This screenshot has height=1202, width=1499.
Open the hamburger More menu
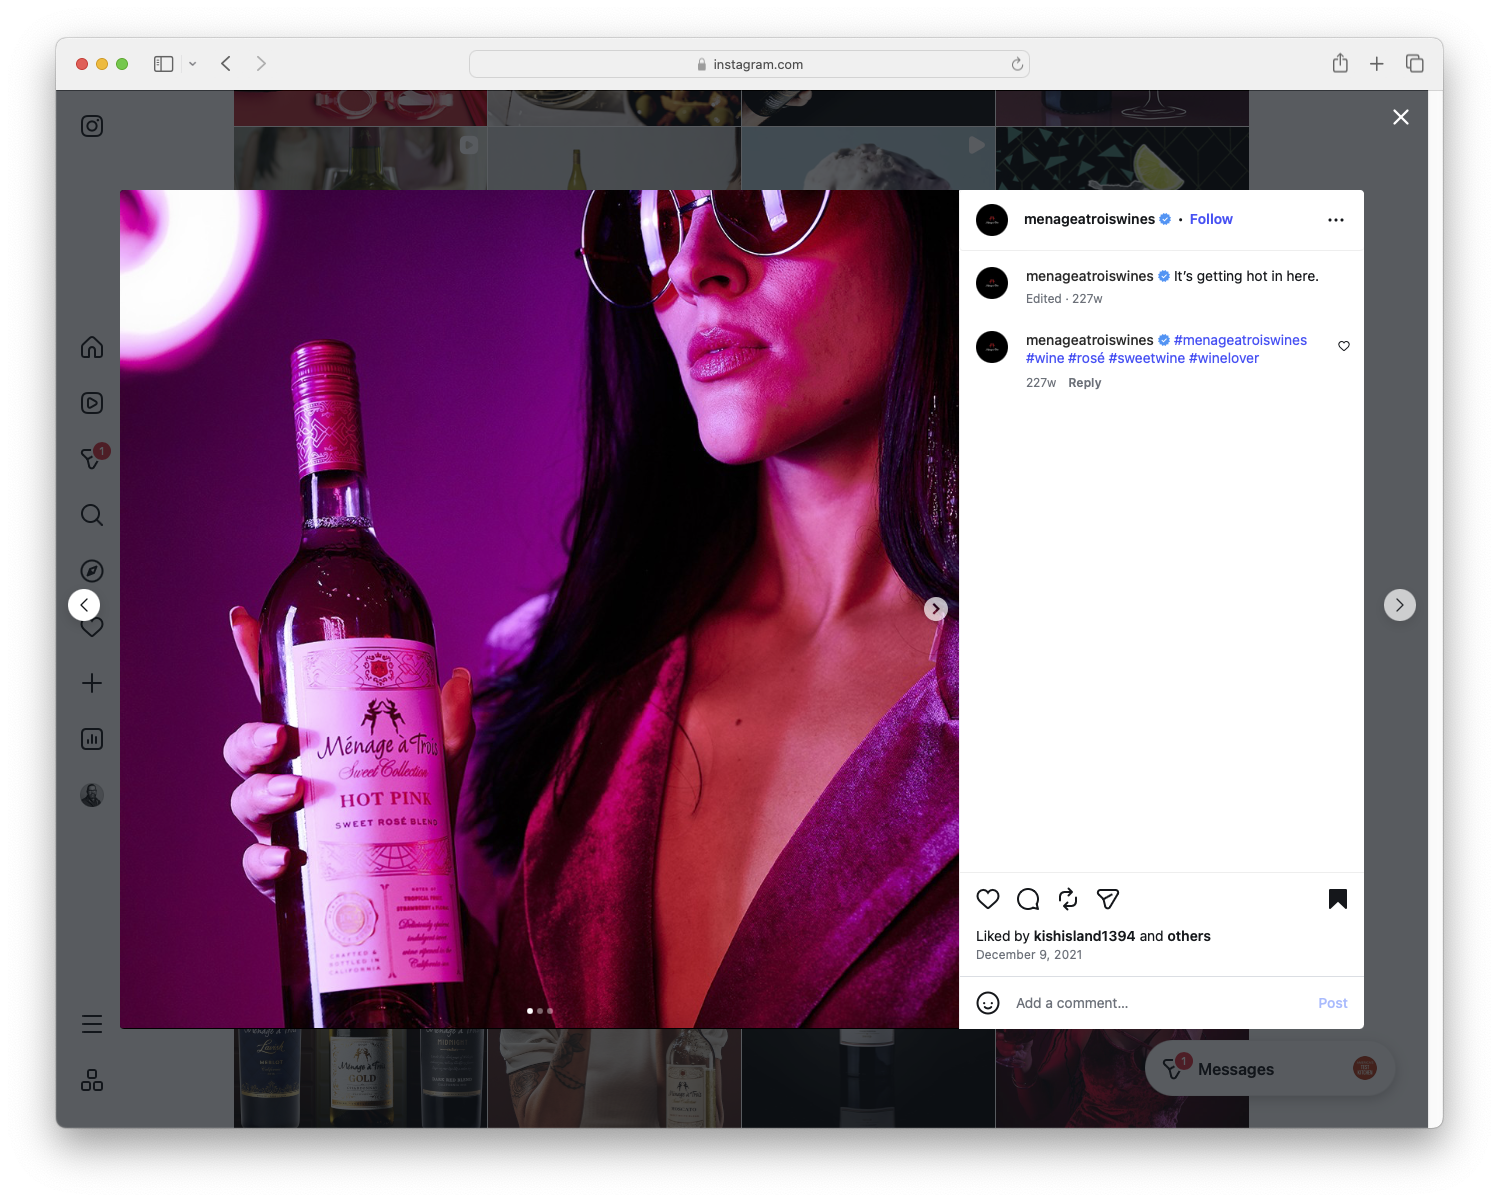pos(91,1023)
